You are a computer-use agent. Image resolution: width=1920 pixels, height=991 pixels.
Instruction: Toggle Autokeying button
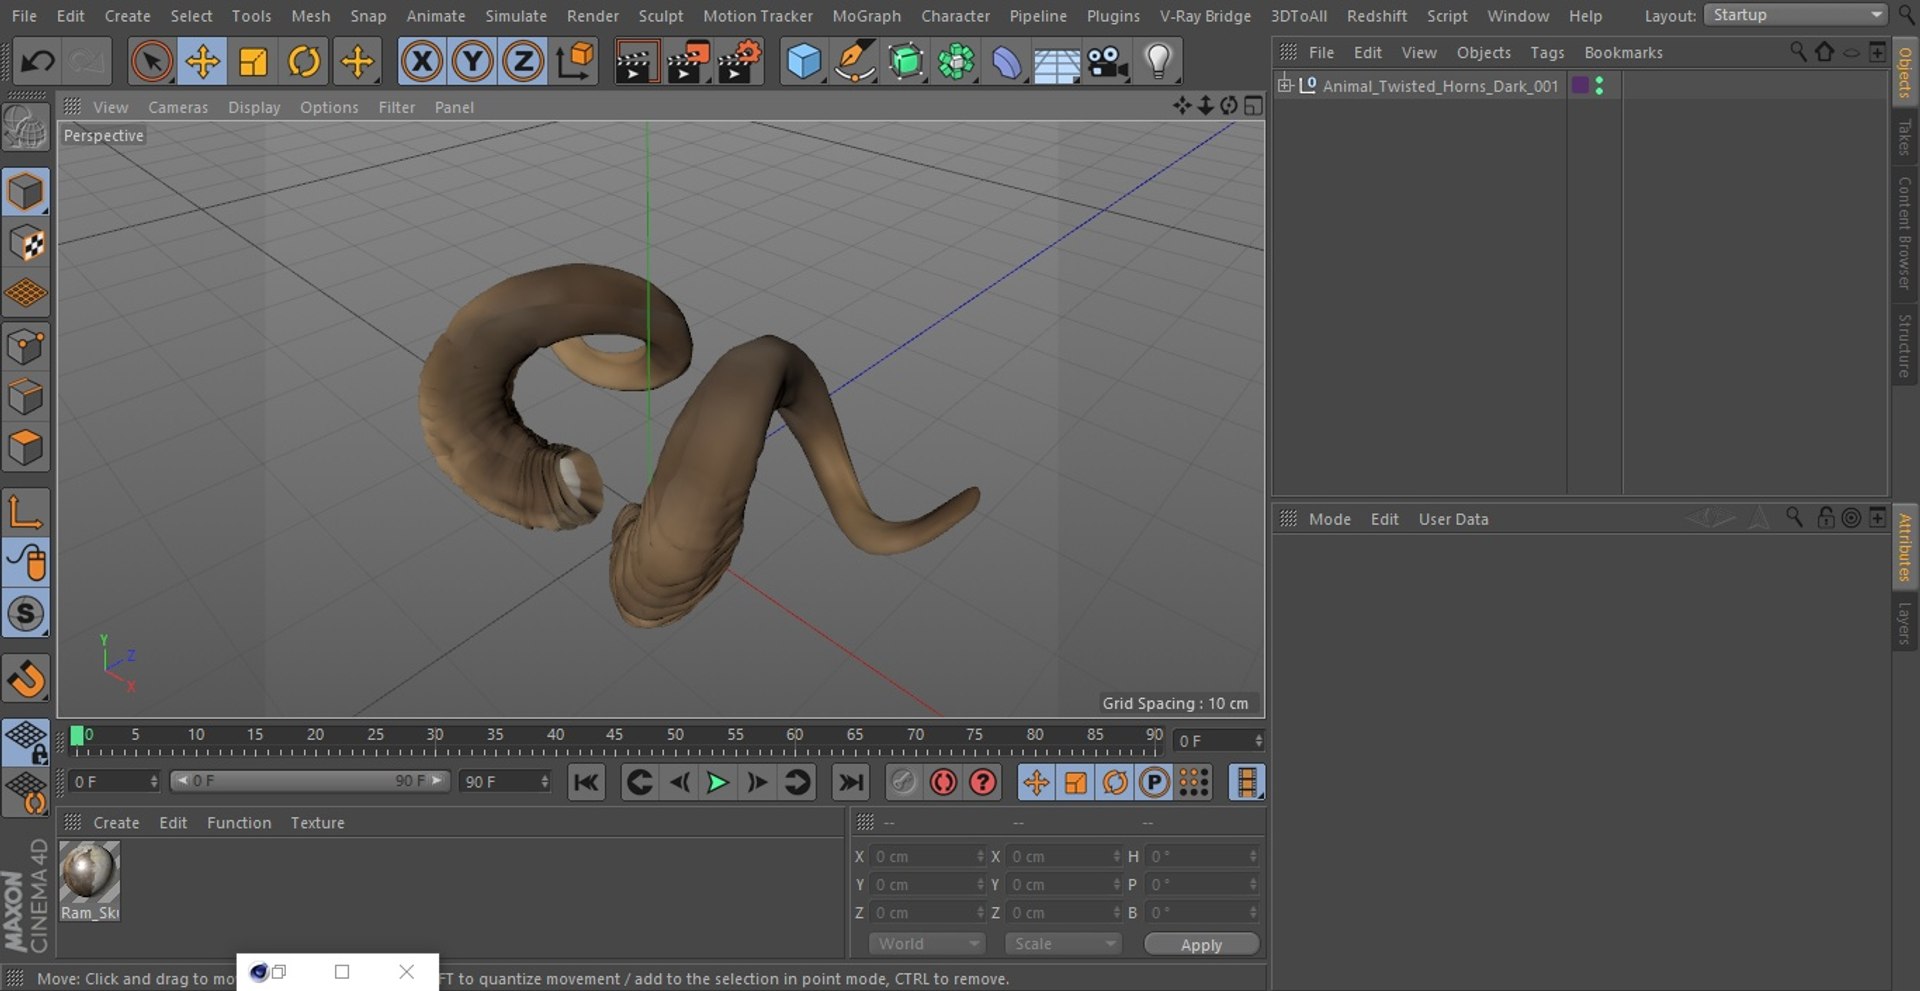point(943,782)
